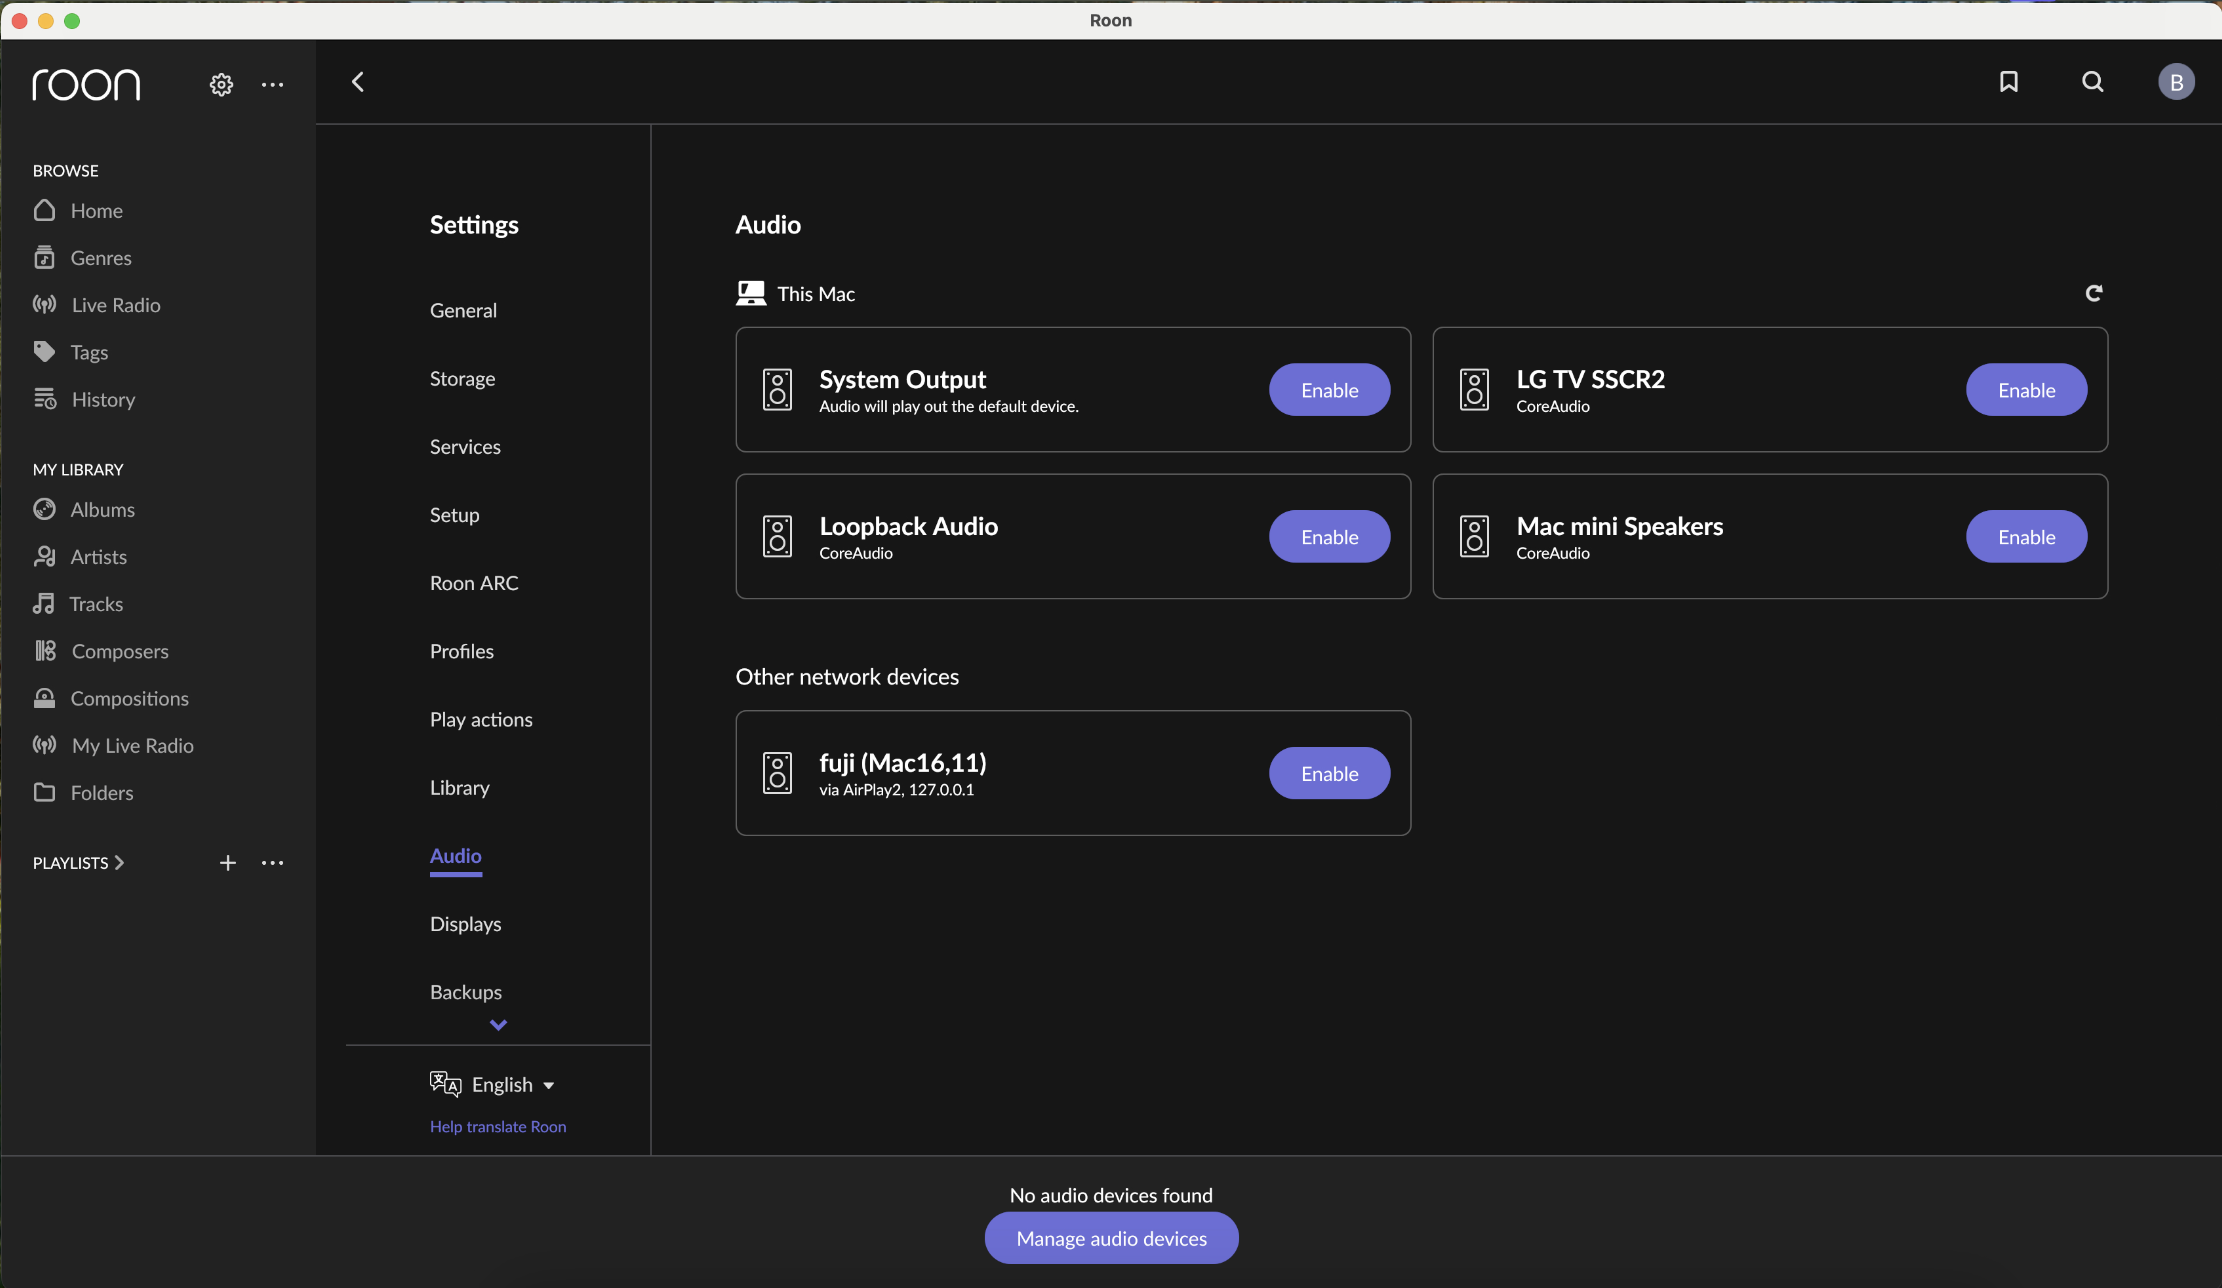Switch to the Roon ARC settings tab

(x=474, y=583)
